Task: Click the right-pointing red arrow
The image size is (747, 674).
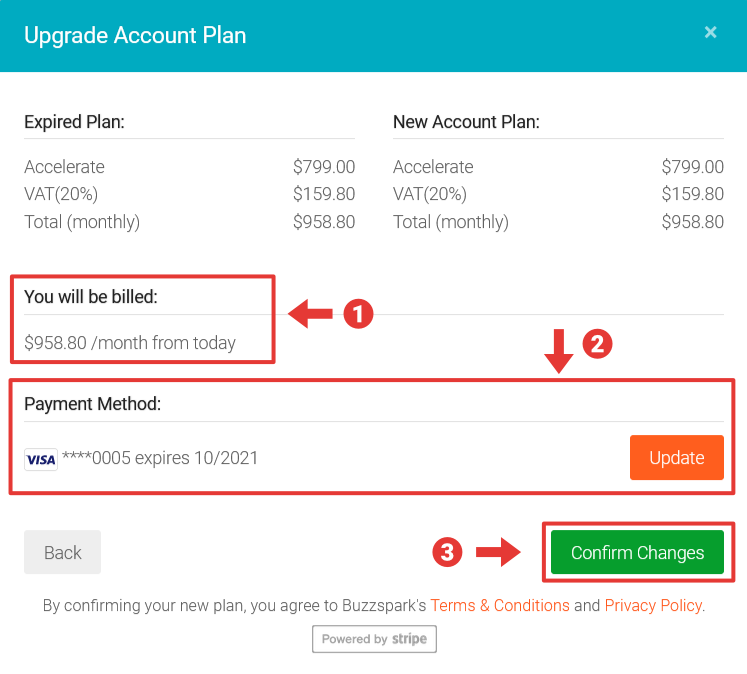Action: coord(497,552)
